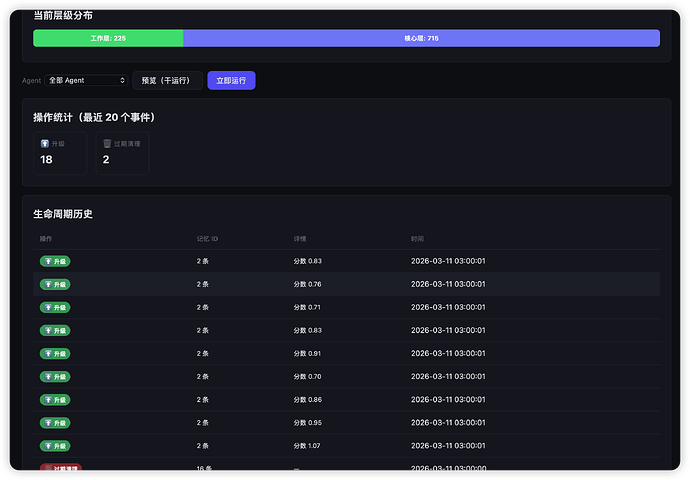
Task: Click the 记忆 ID column header
Action: pos(207,239)
